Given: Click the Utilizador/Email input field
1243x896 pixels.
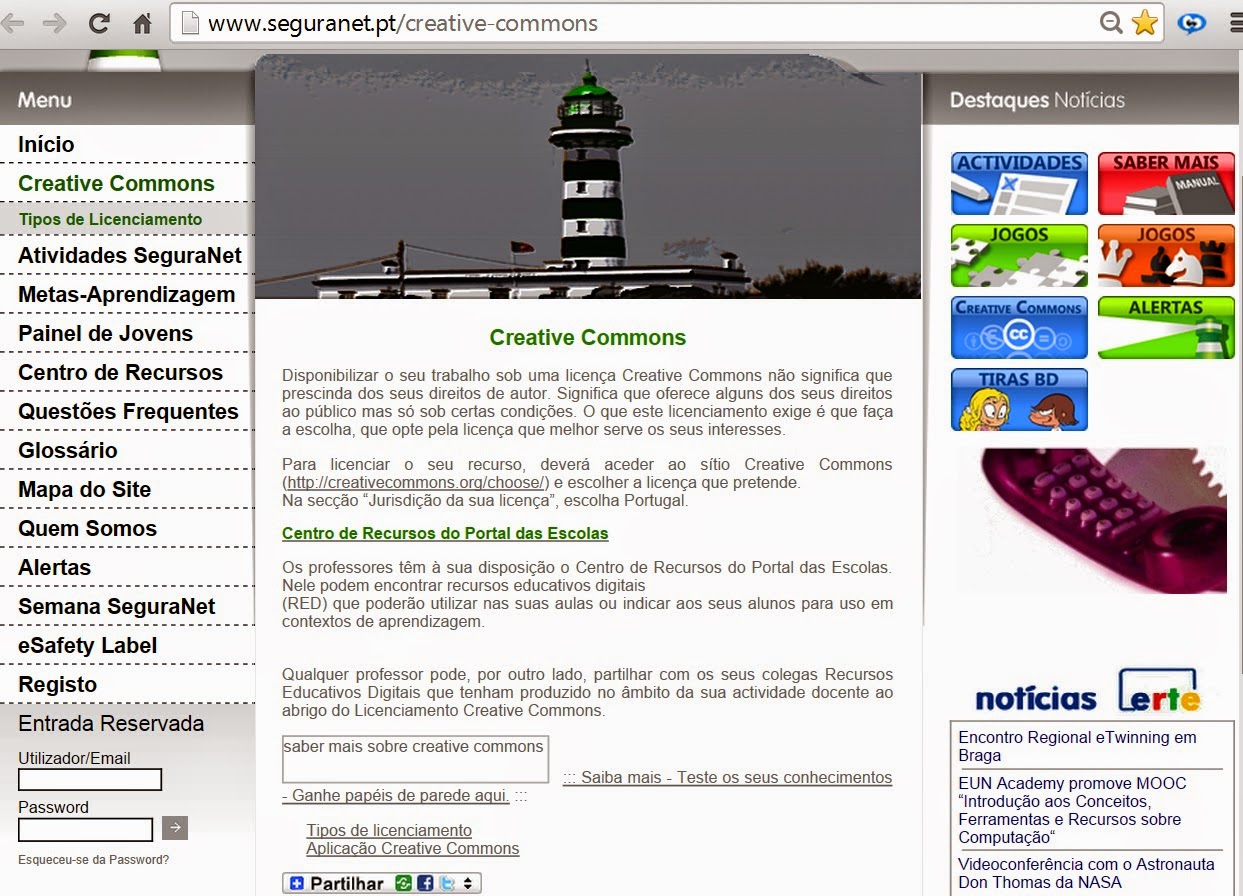Looking at the screenshot, I should [x=90, y=780].
